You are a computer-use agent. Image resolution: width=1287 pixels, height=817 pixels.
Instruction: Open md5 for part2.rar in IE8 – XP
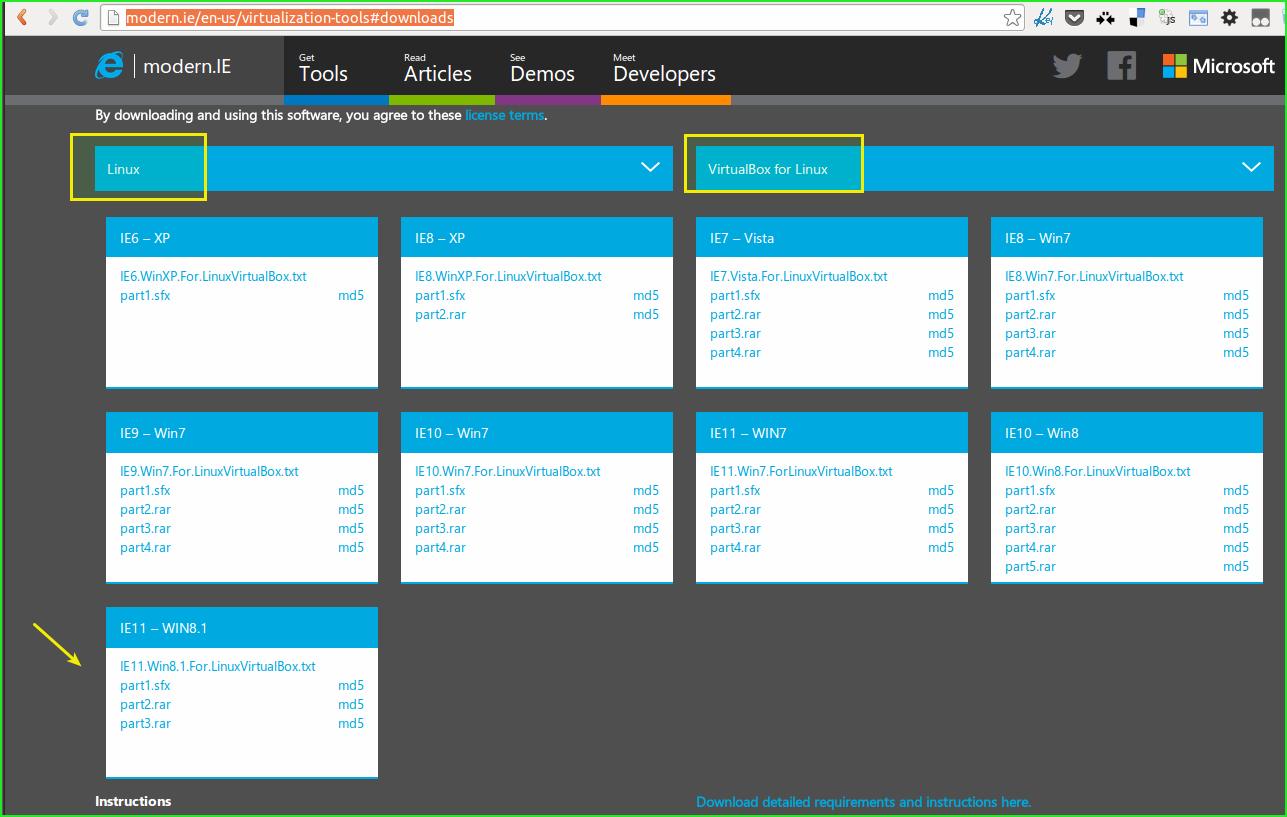click(646, 314)
